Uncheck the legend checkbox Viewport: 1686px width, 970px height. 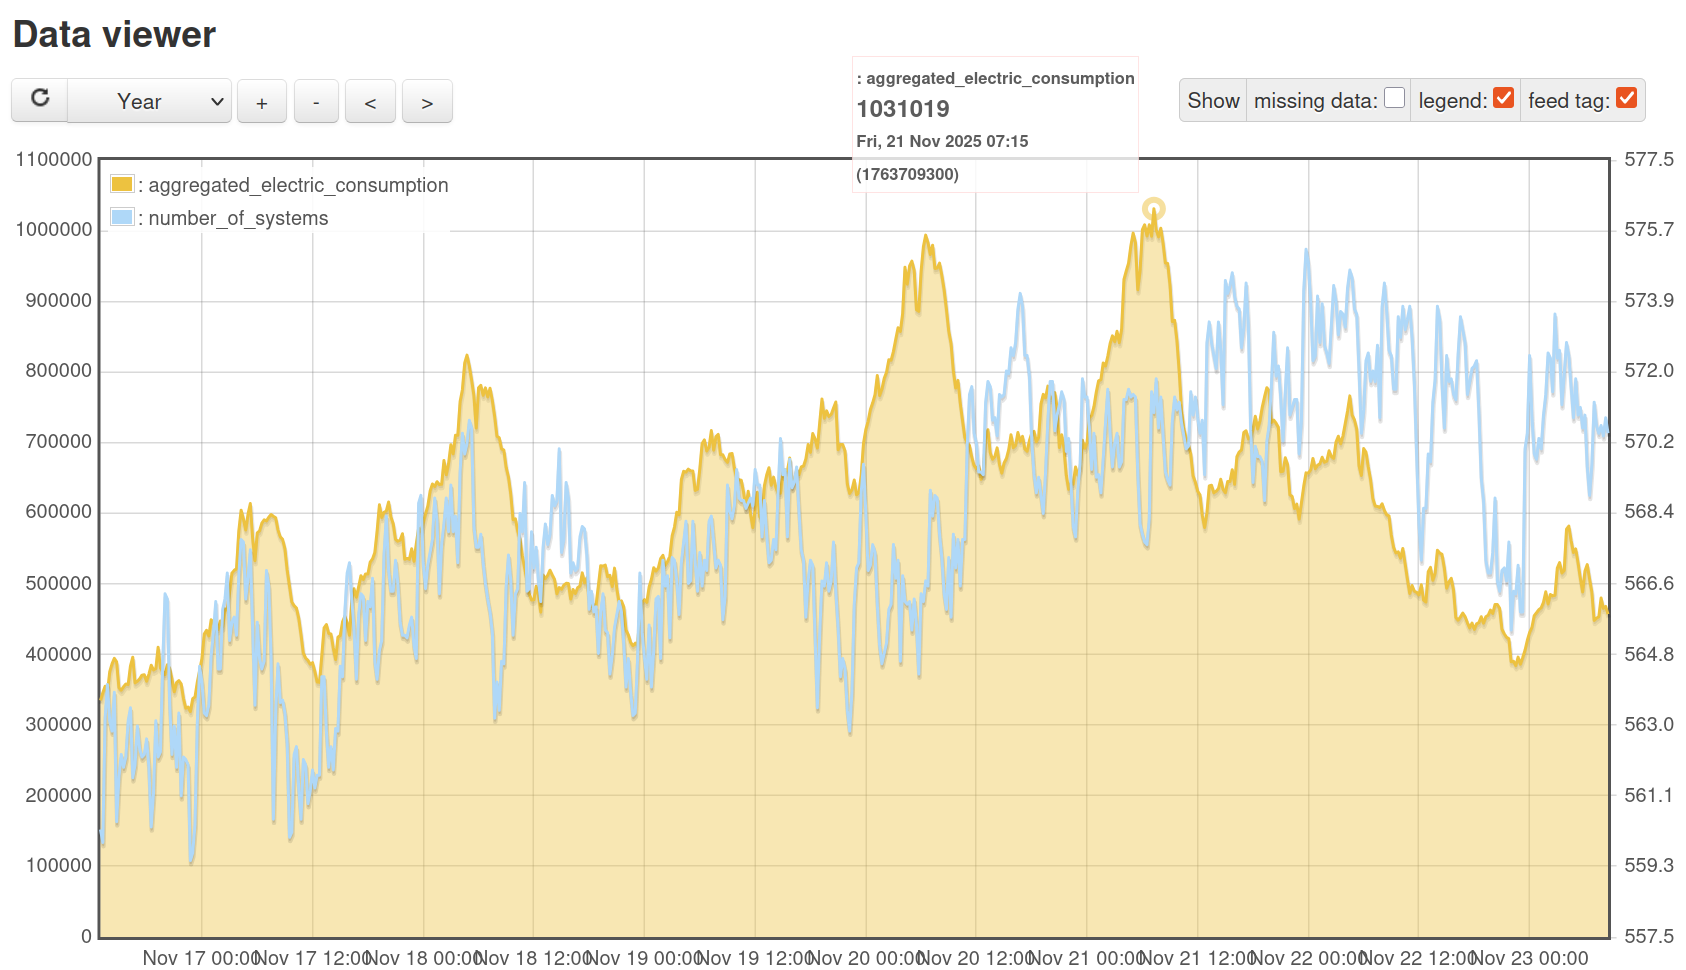[1503, 98]
